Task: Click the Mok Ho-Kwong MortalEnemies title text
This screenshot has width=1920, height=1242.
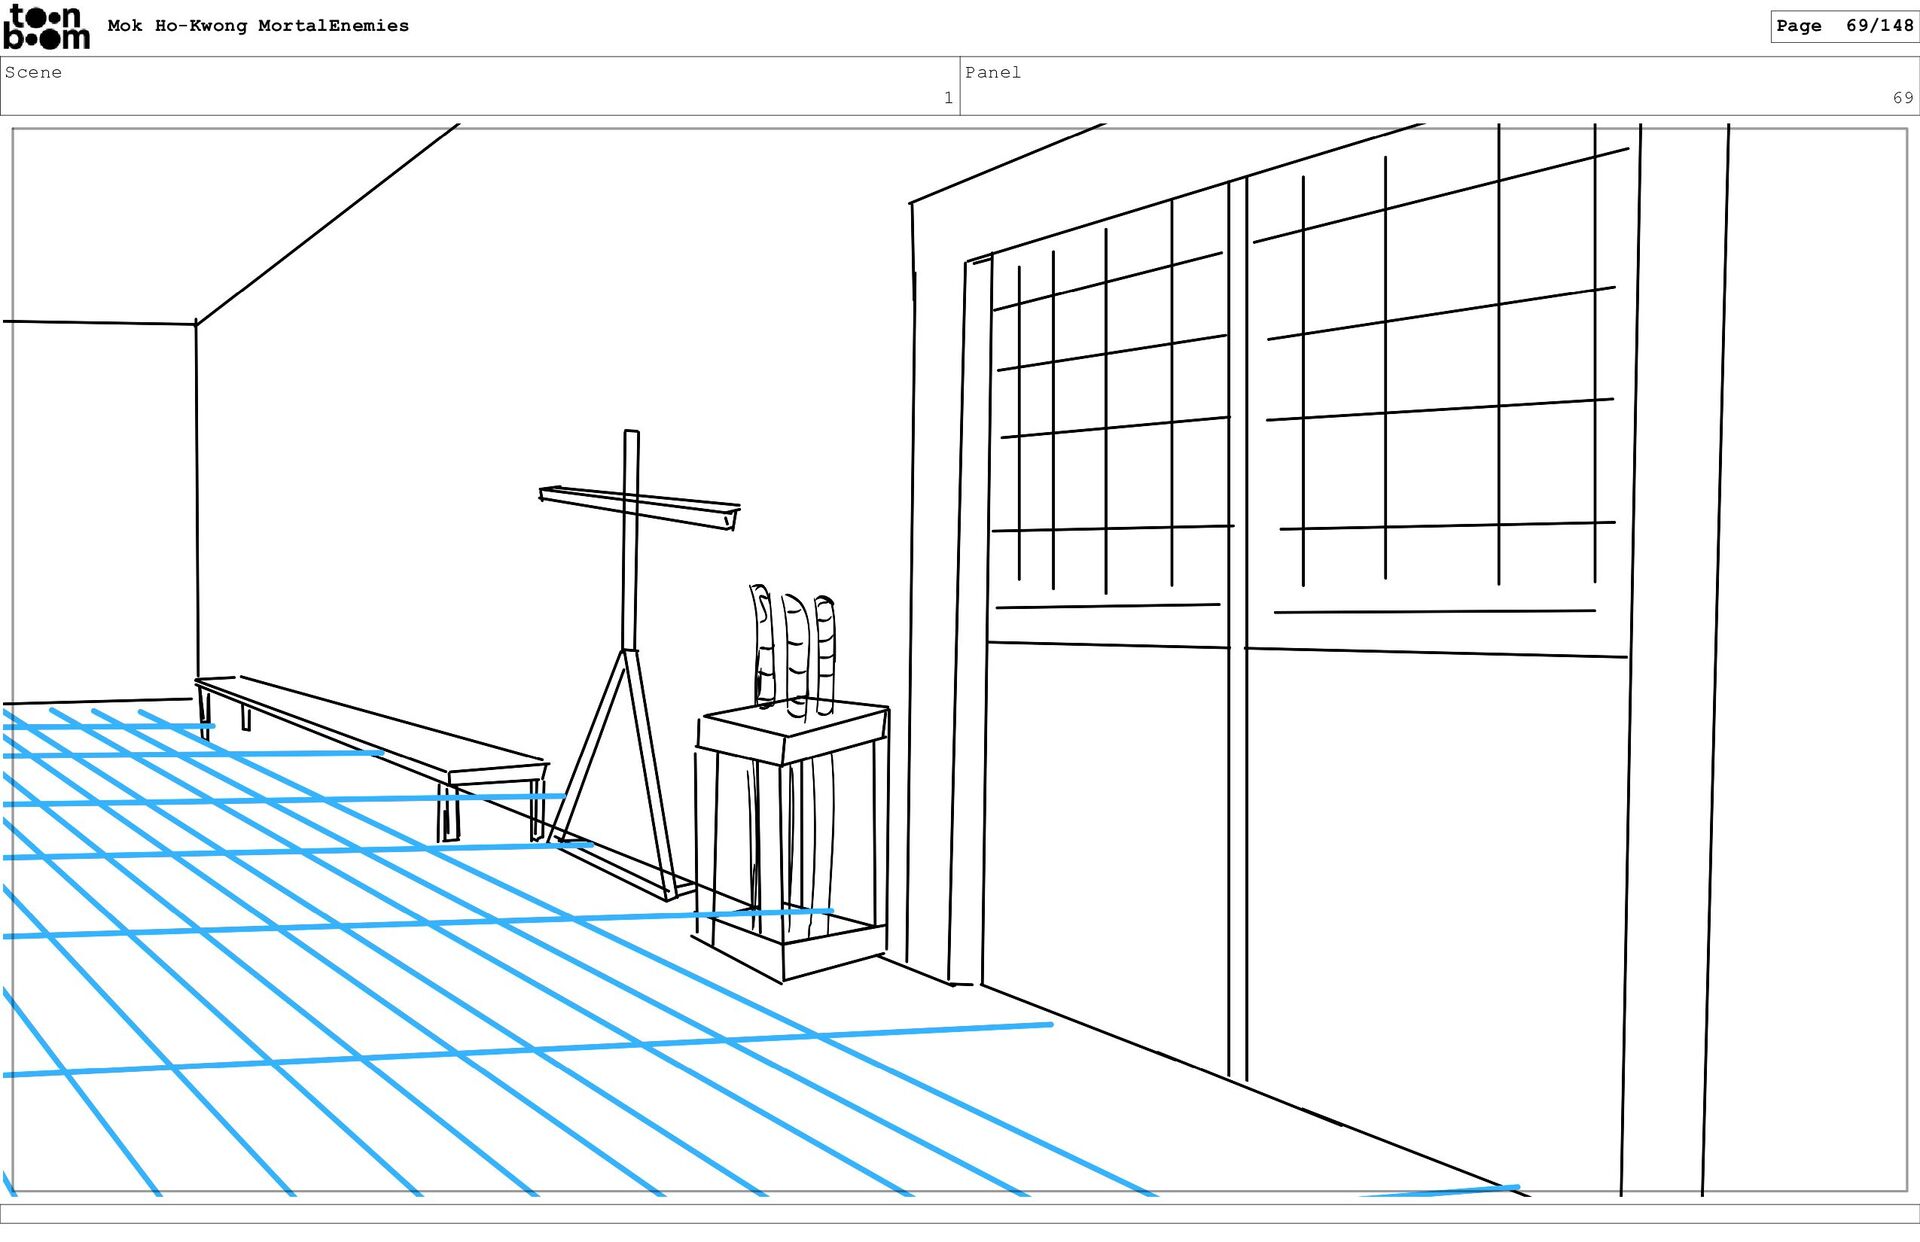Action: click(258, 26)
